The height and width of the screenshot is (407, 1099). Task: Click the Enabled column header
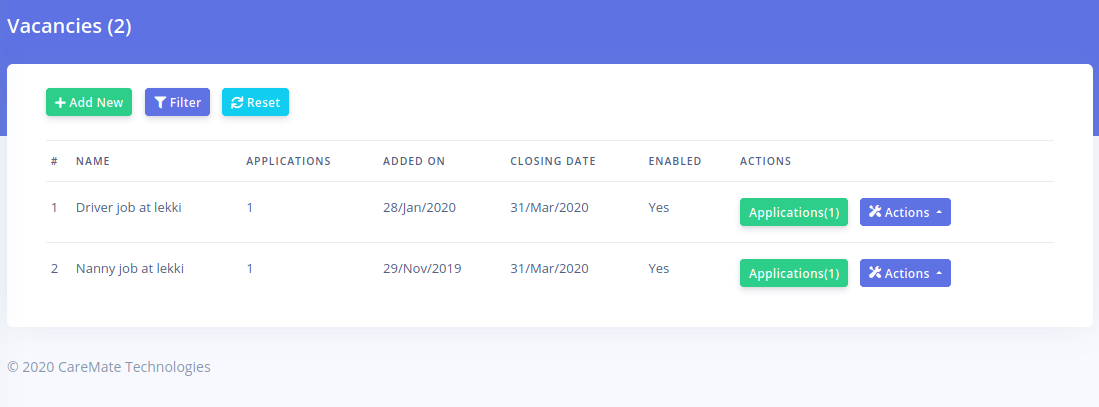tap(675, 161)
